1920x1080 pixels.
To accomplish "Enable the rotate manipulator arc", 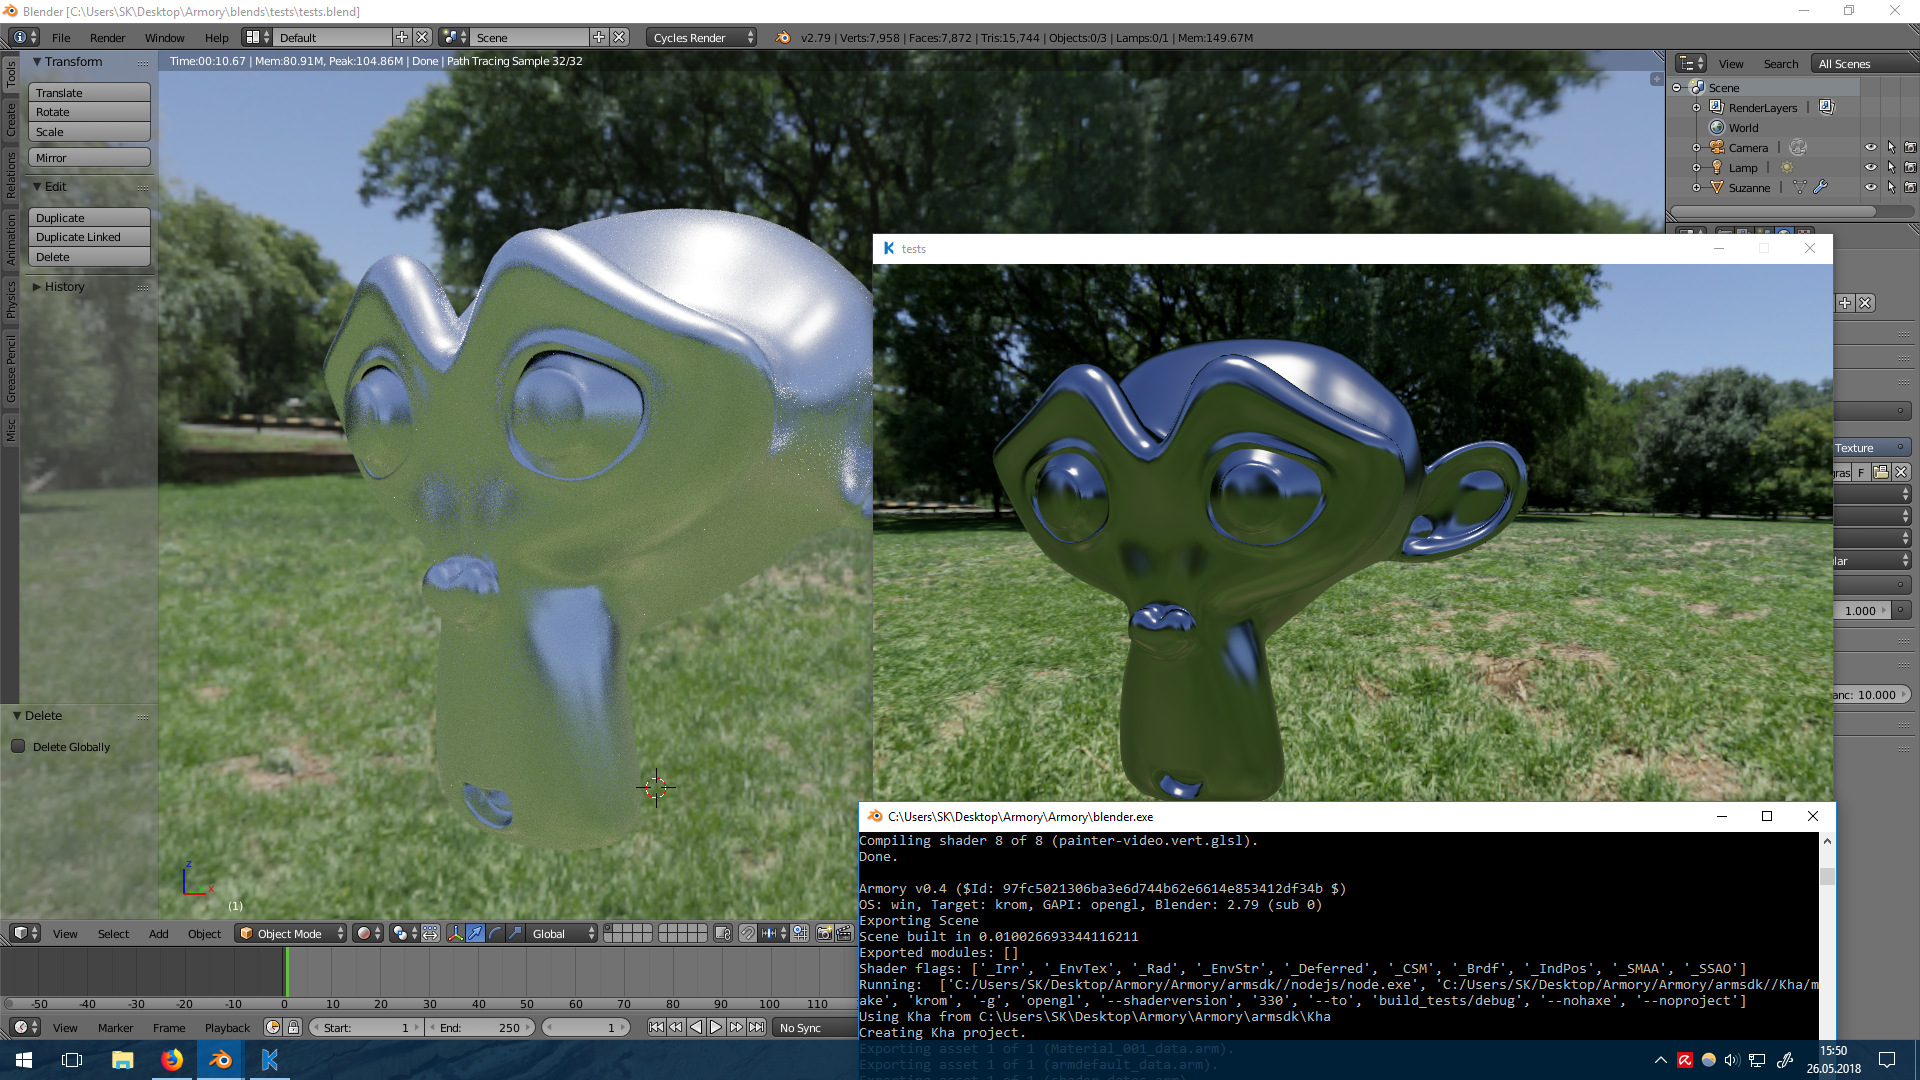I will [x=495, y=933].
